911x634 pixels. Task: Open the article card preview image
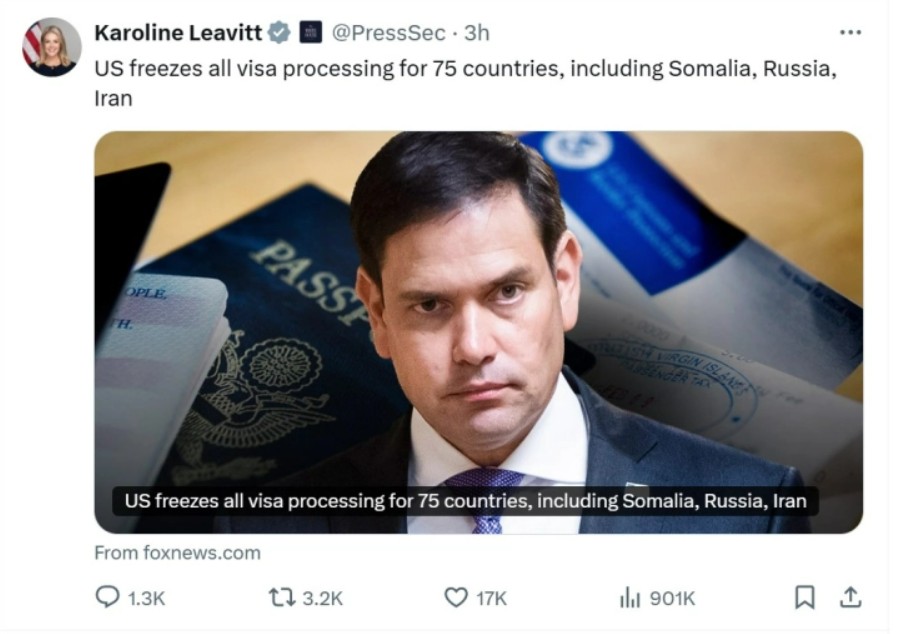478,332
